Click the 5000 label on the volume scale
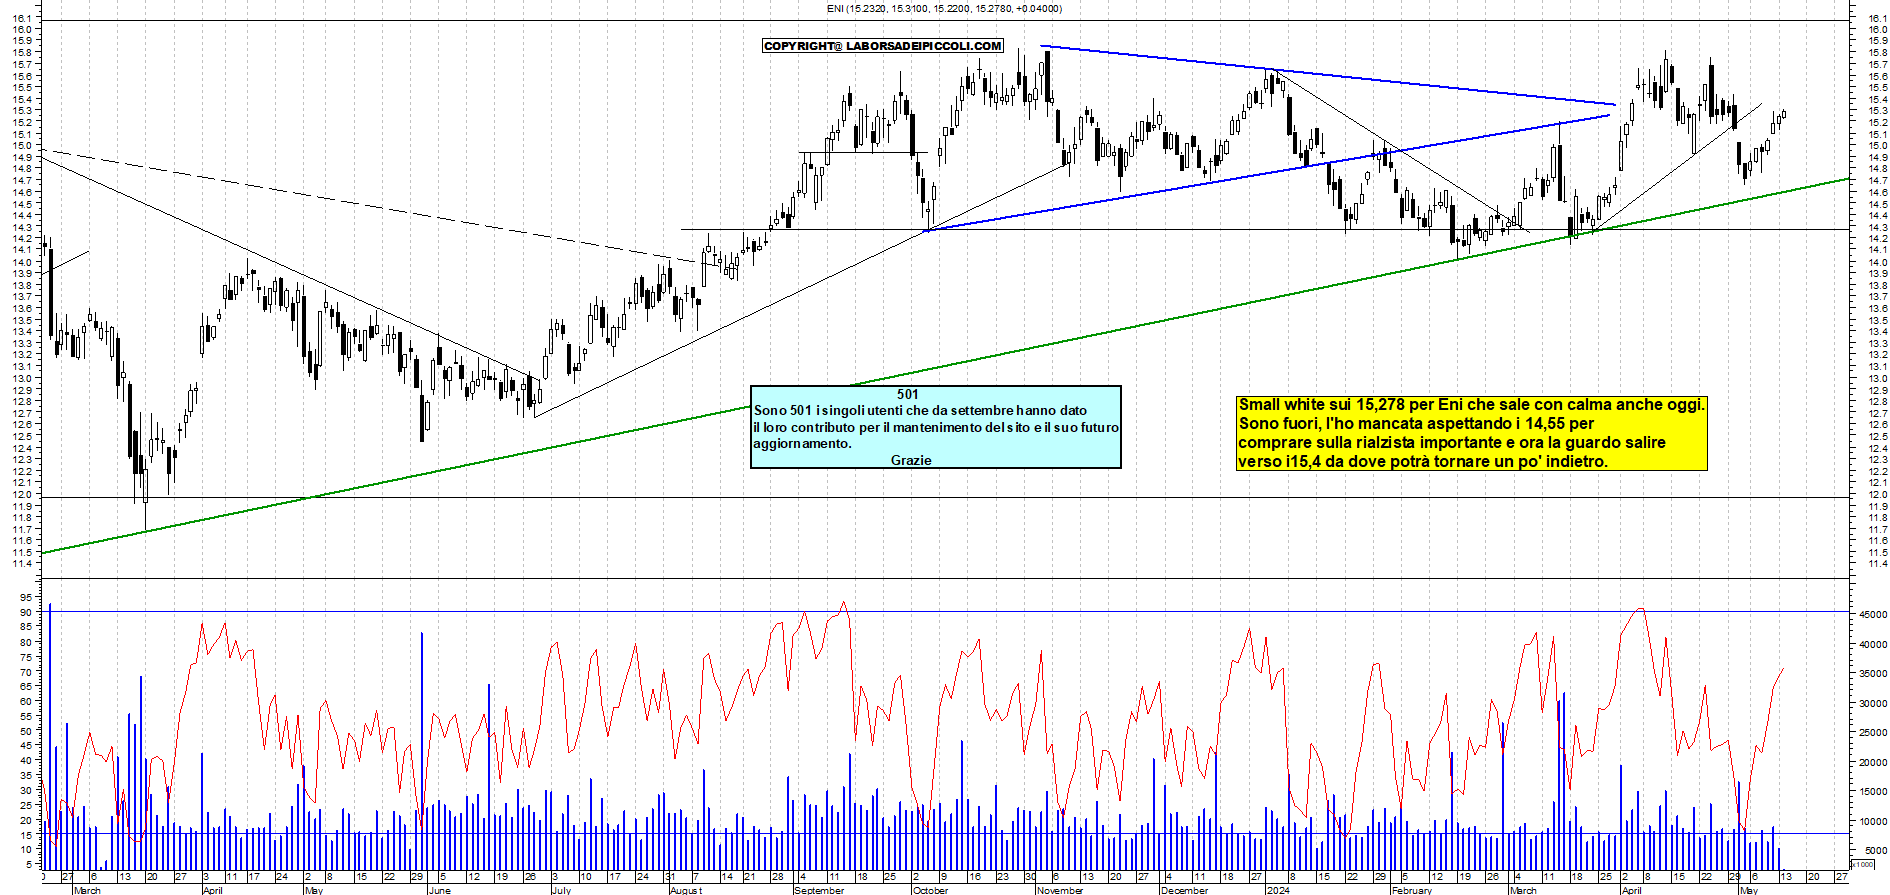 tap(1876, 851)
